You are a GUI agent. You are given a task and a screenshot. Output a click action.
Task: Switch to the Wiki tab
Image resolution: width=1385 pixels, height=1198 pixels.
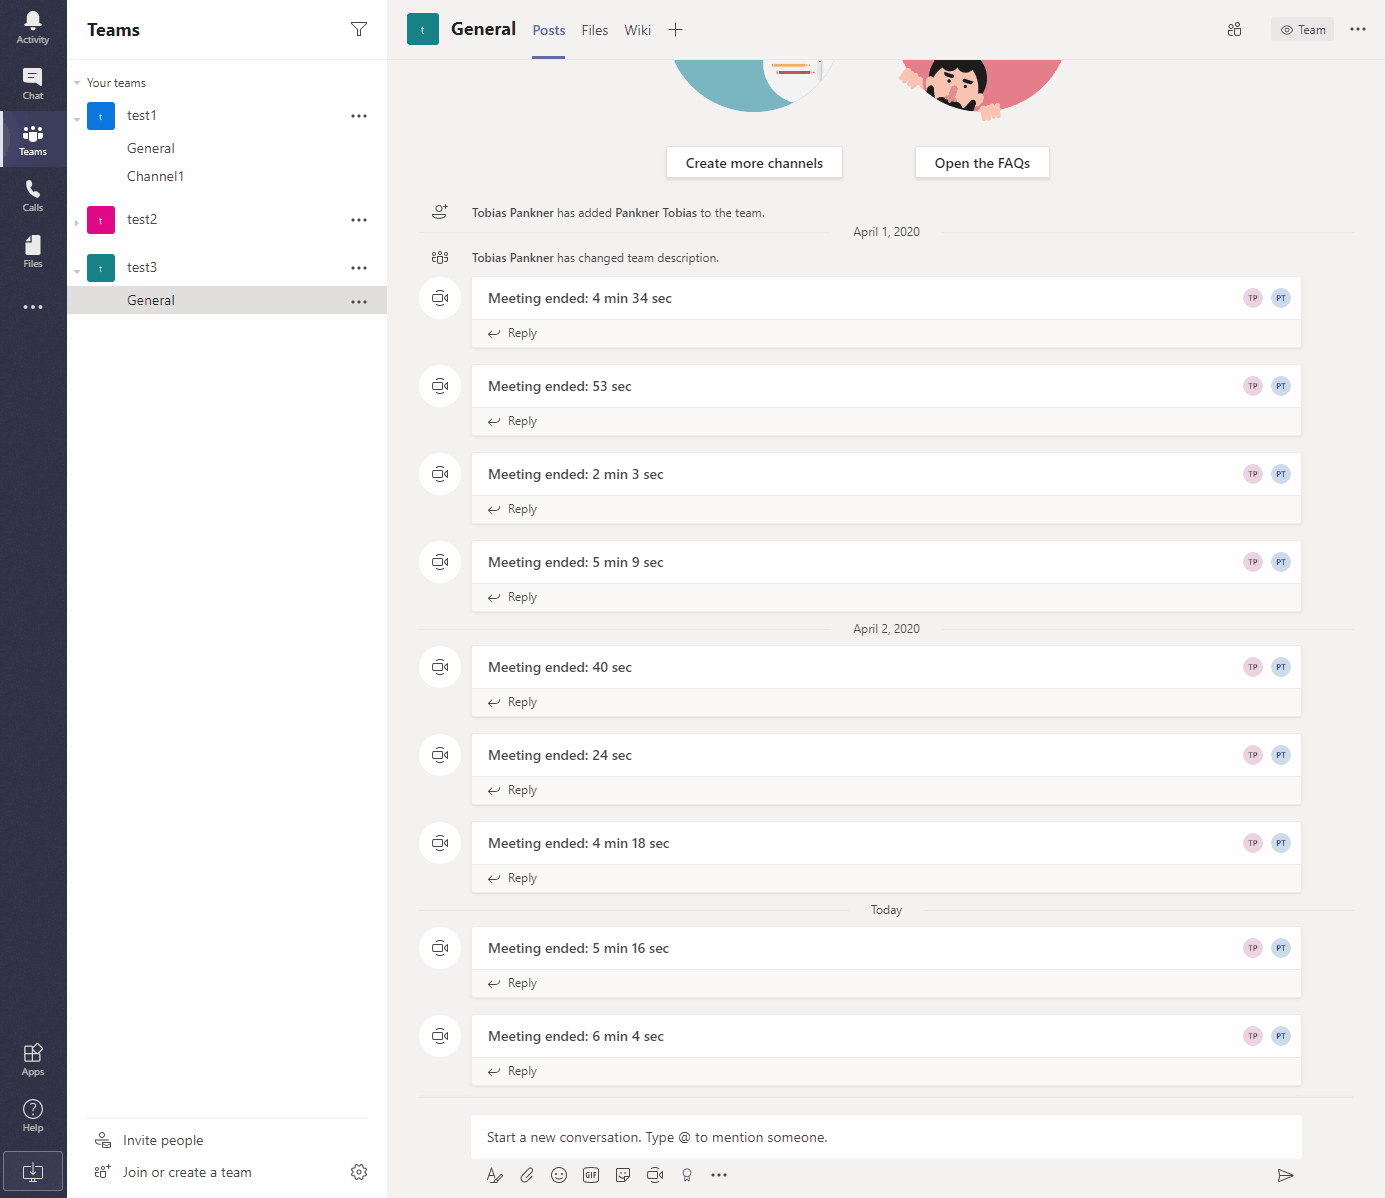tap(638, 31)
